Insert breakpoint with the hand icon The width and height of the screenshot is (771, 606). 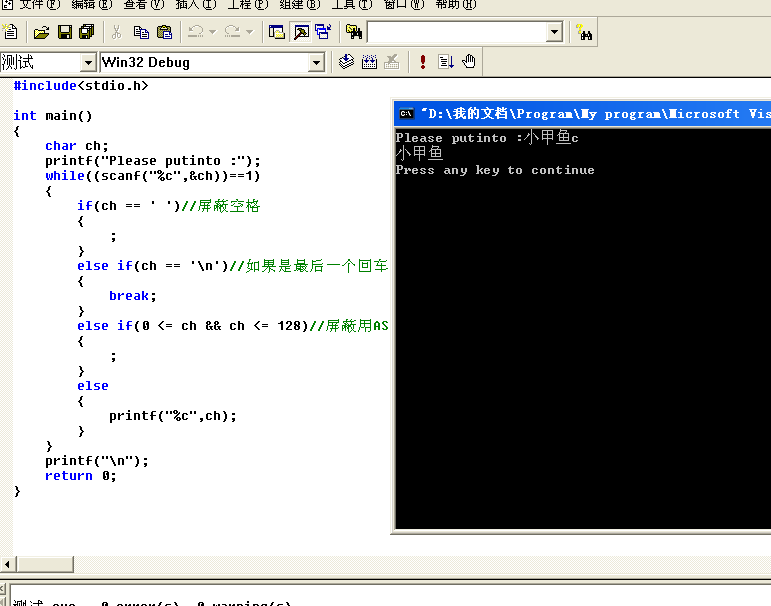[x=468, y=62]
